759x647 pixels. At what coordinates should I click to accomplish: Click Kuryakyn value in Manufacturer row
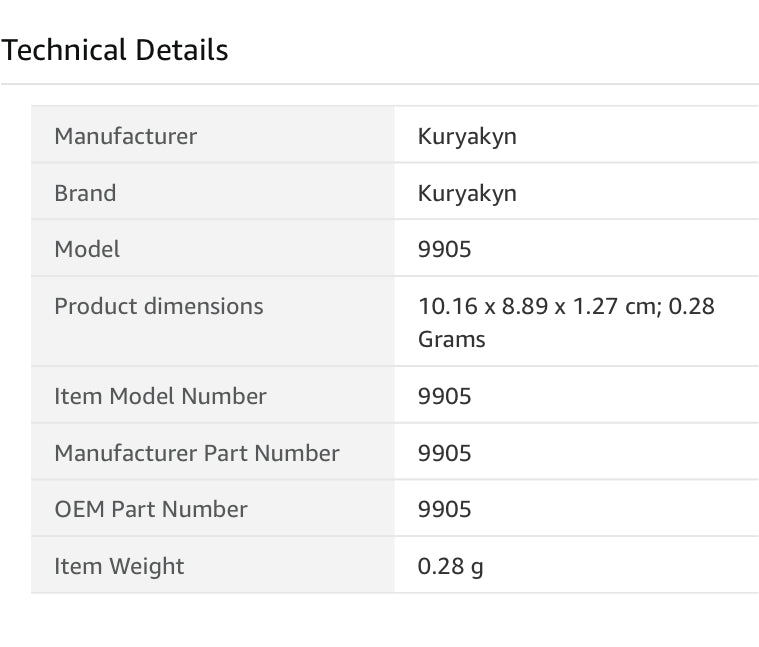click(x=467, y=136)
